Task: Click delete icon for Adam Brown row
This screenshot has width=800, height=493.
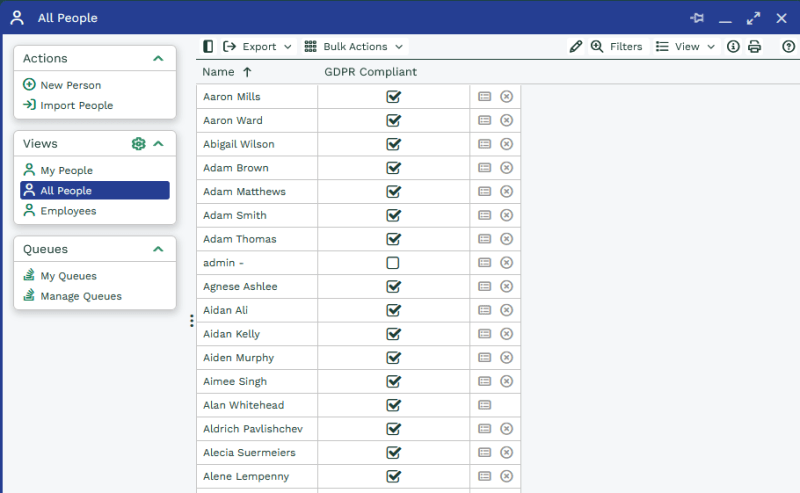Action: (x=506, y=168)
